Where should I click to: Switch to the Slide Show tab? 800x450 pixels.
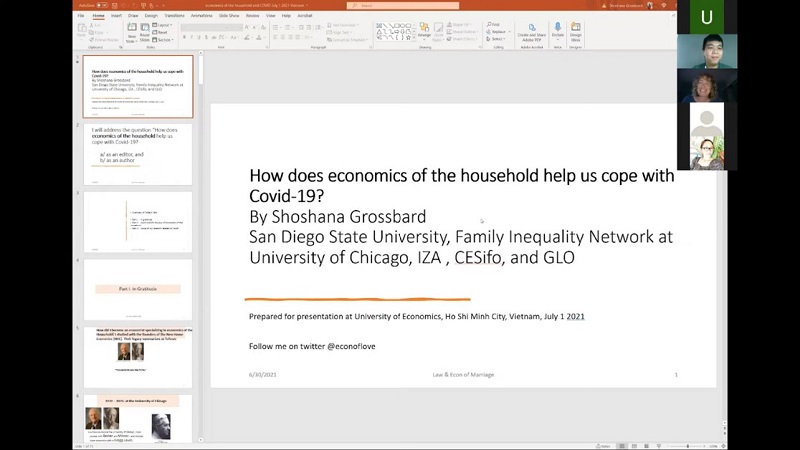(229, 16)
